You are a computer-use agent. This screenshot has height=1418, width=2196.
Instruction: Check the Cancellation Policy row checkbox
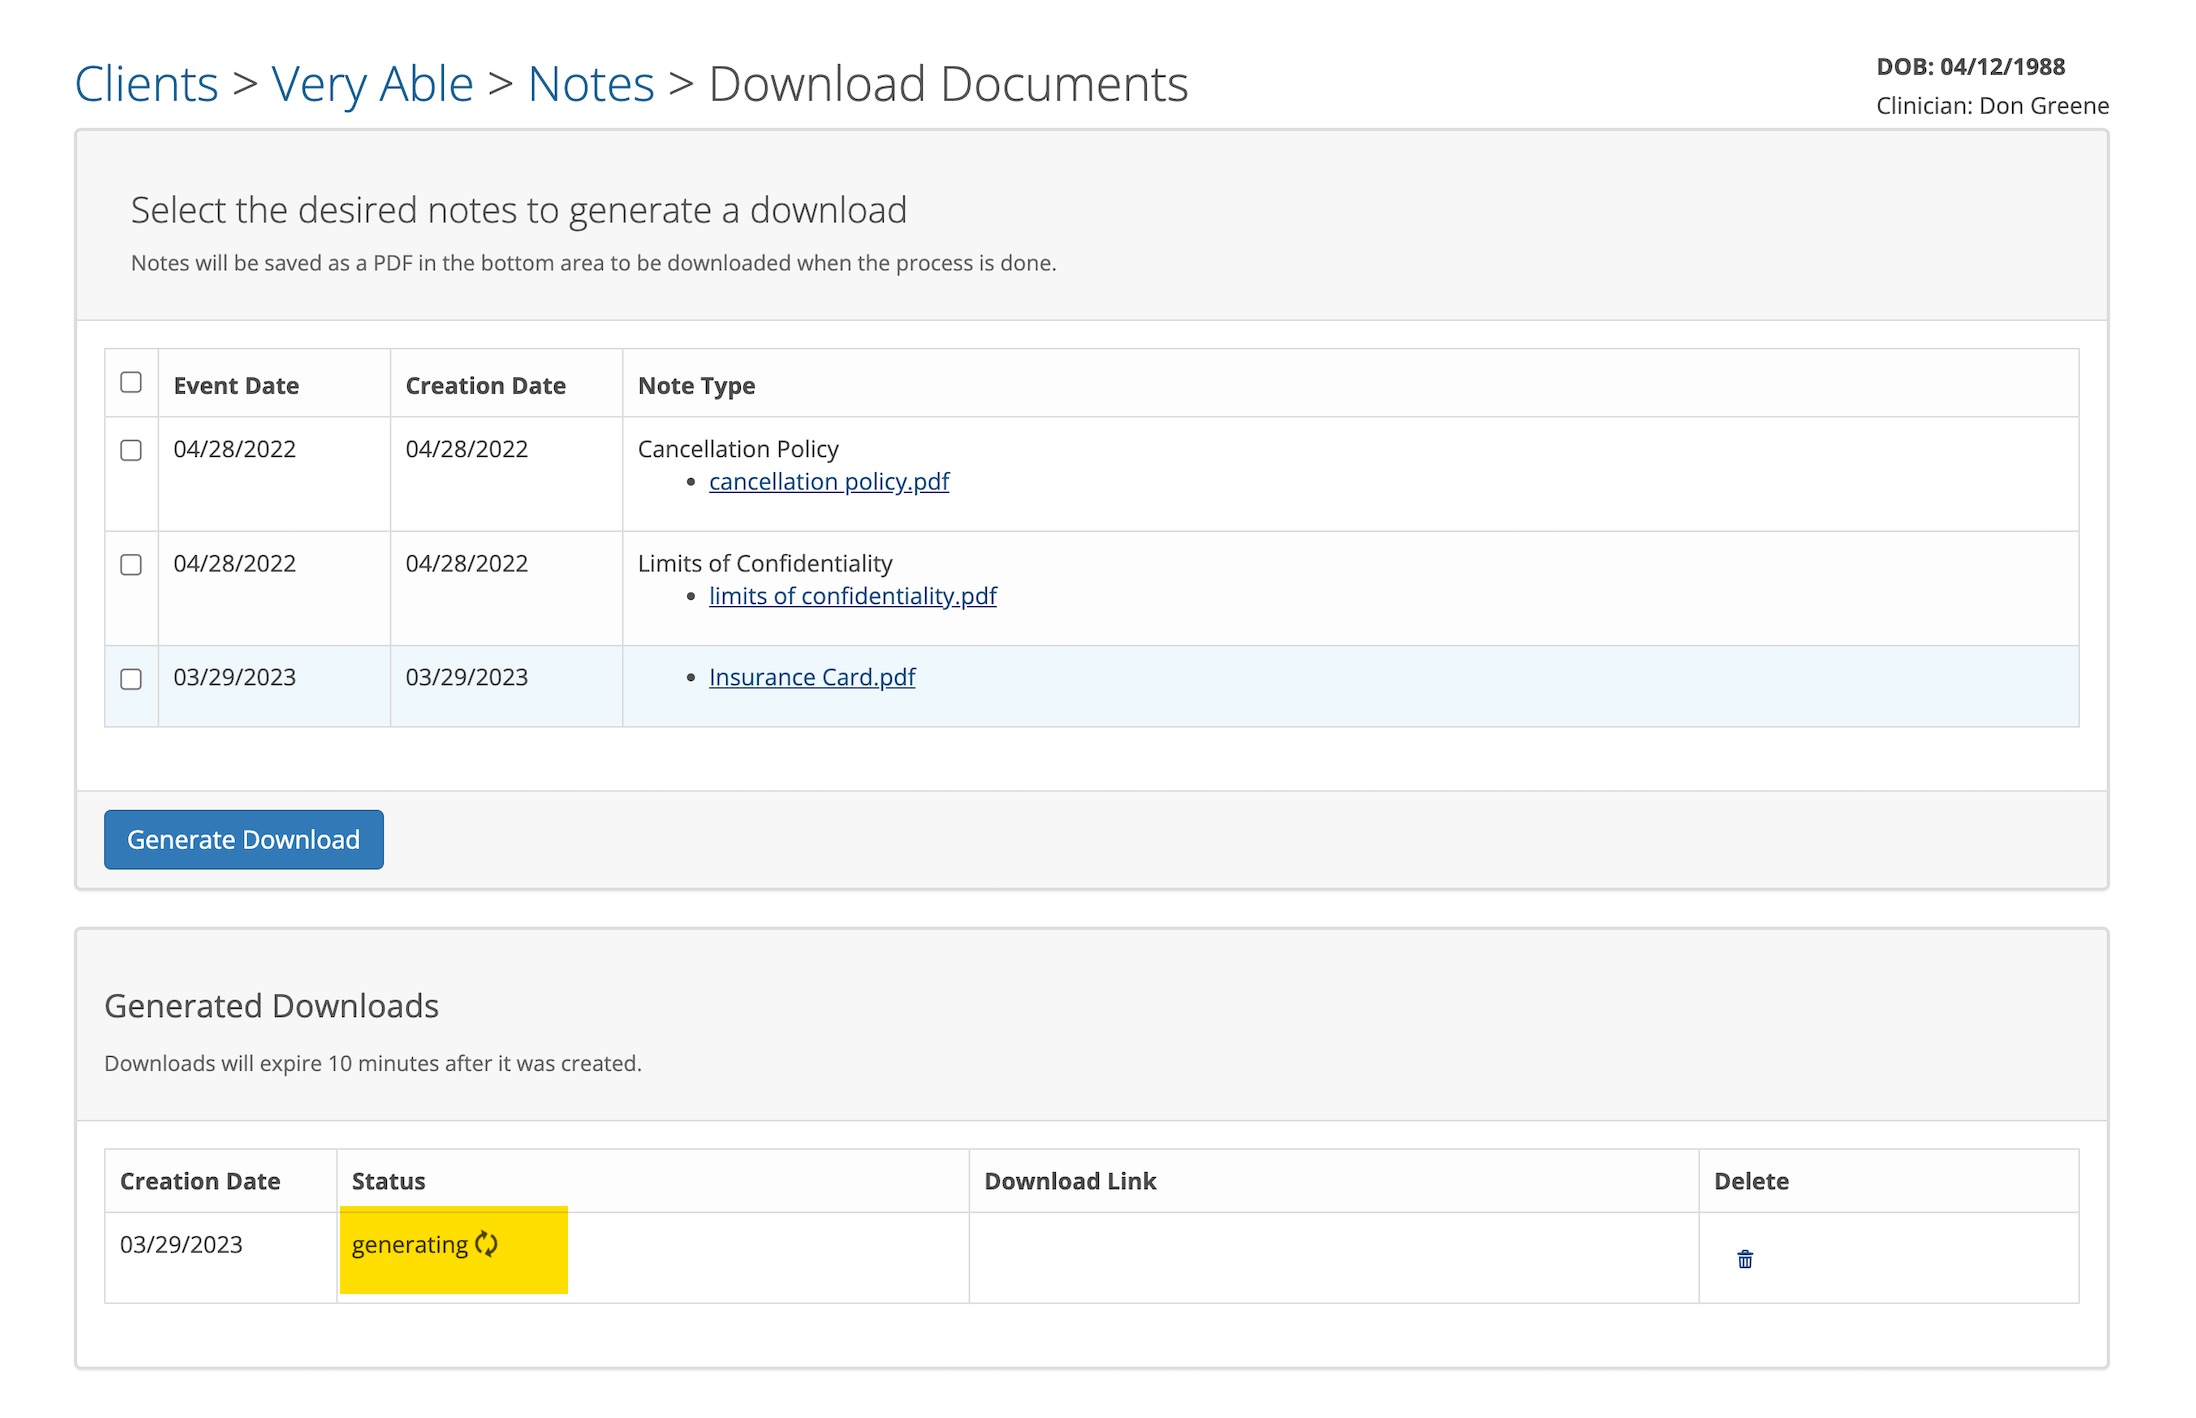(131, 452)
